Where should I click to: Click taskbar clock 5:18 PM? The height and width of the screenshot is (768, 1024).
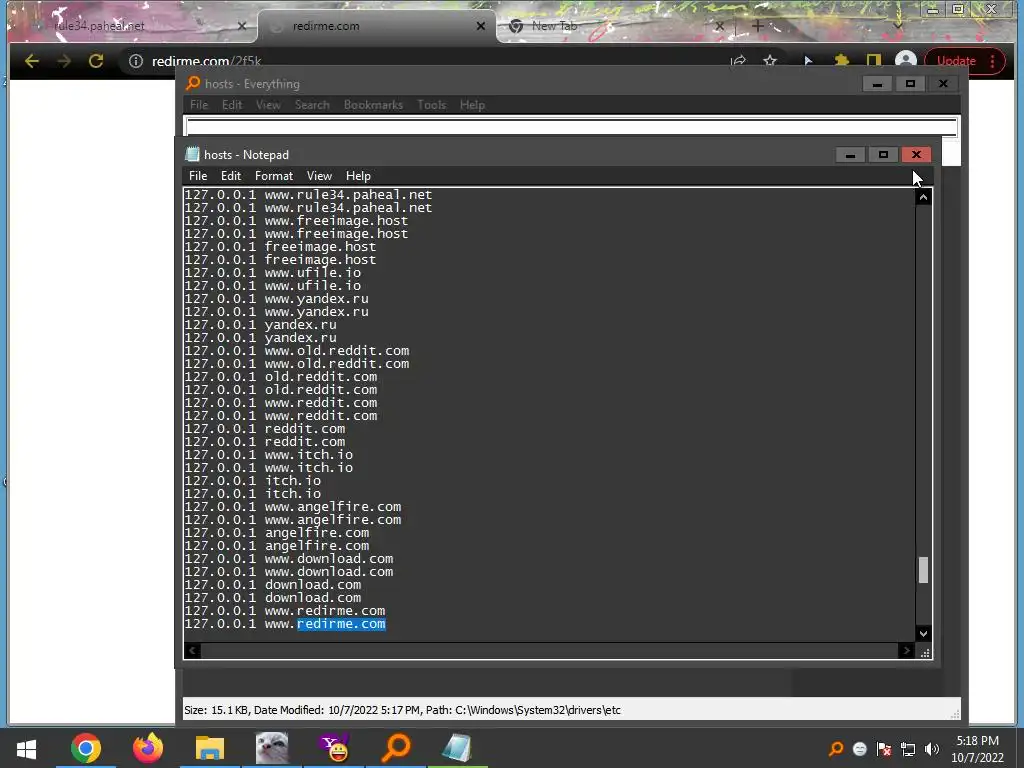[977, 741]
